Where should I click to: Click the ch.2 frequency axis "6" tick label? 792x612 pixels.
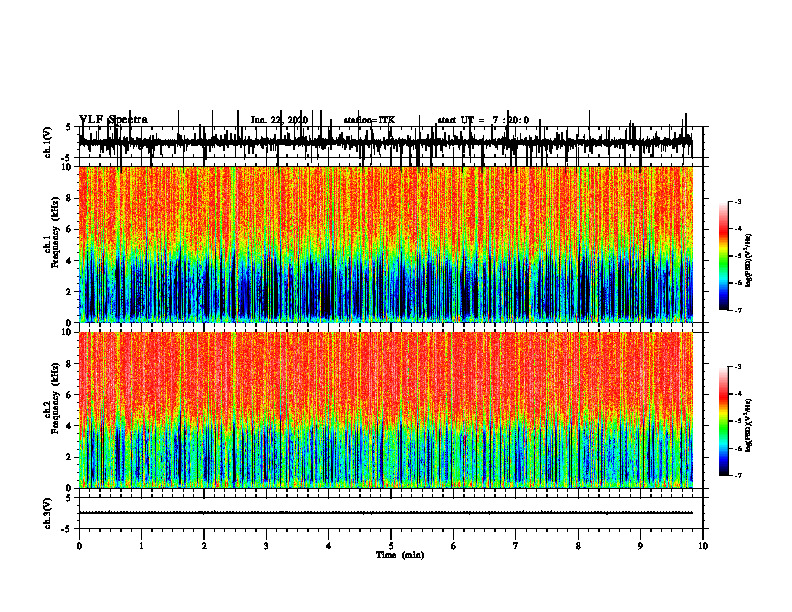[69, 395]
